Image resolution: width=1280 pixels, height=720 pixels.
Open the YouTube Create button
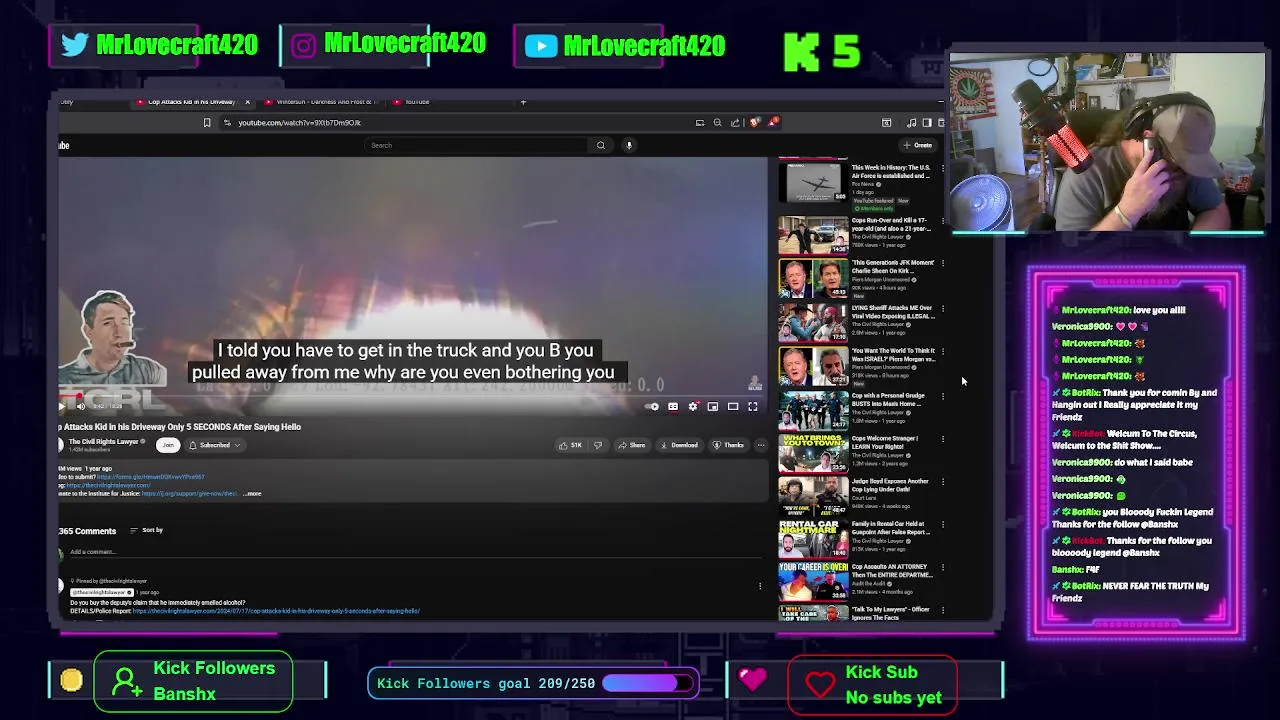(917, 145)
